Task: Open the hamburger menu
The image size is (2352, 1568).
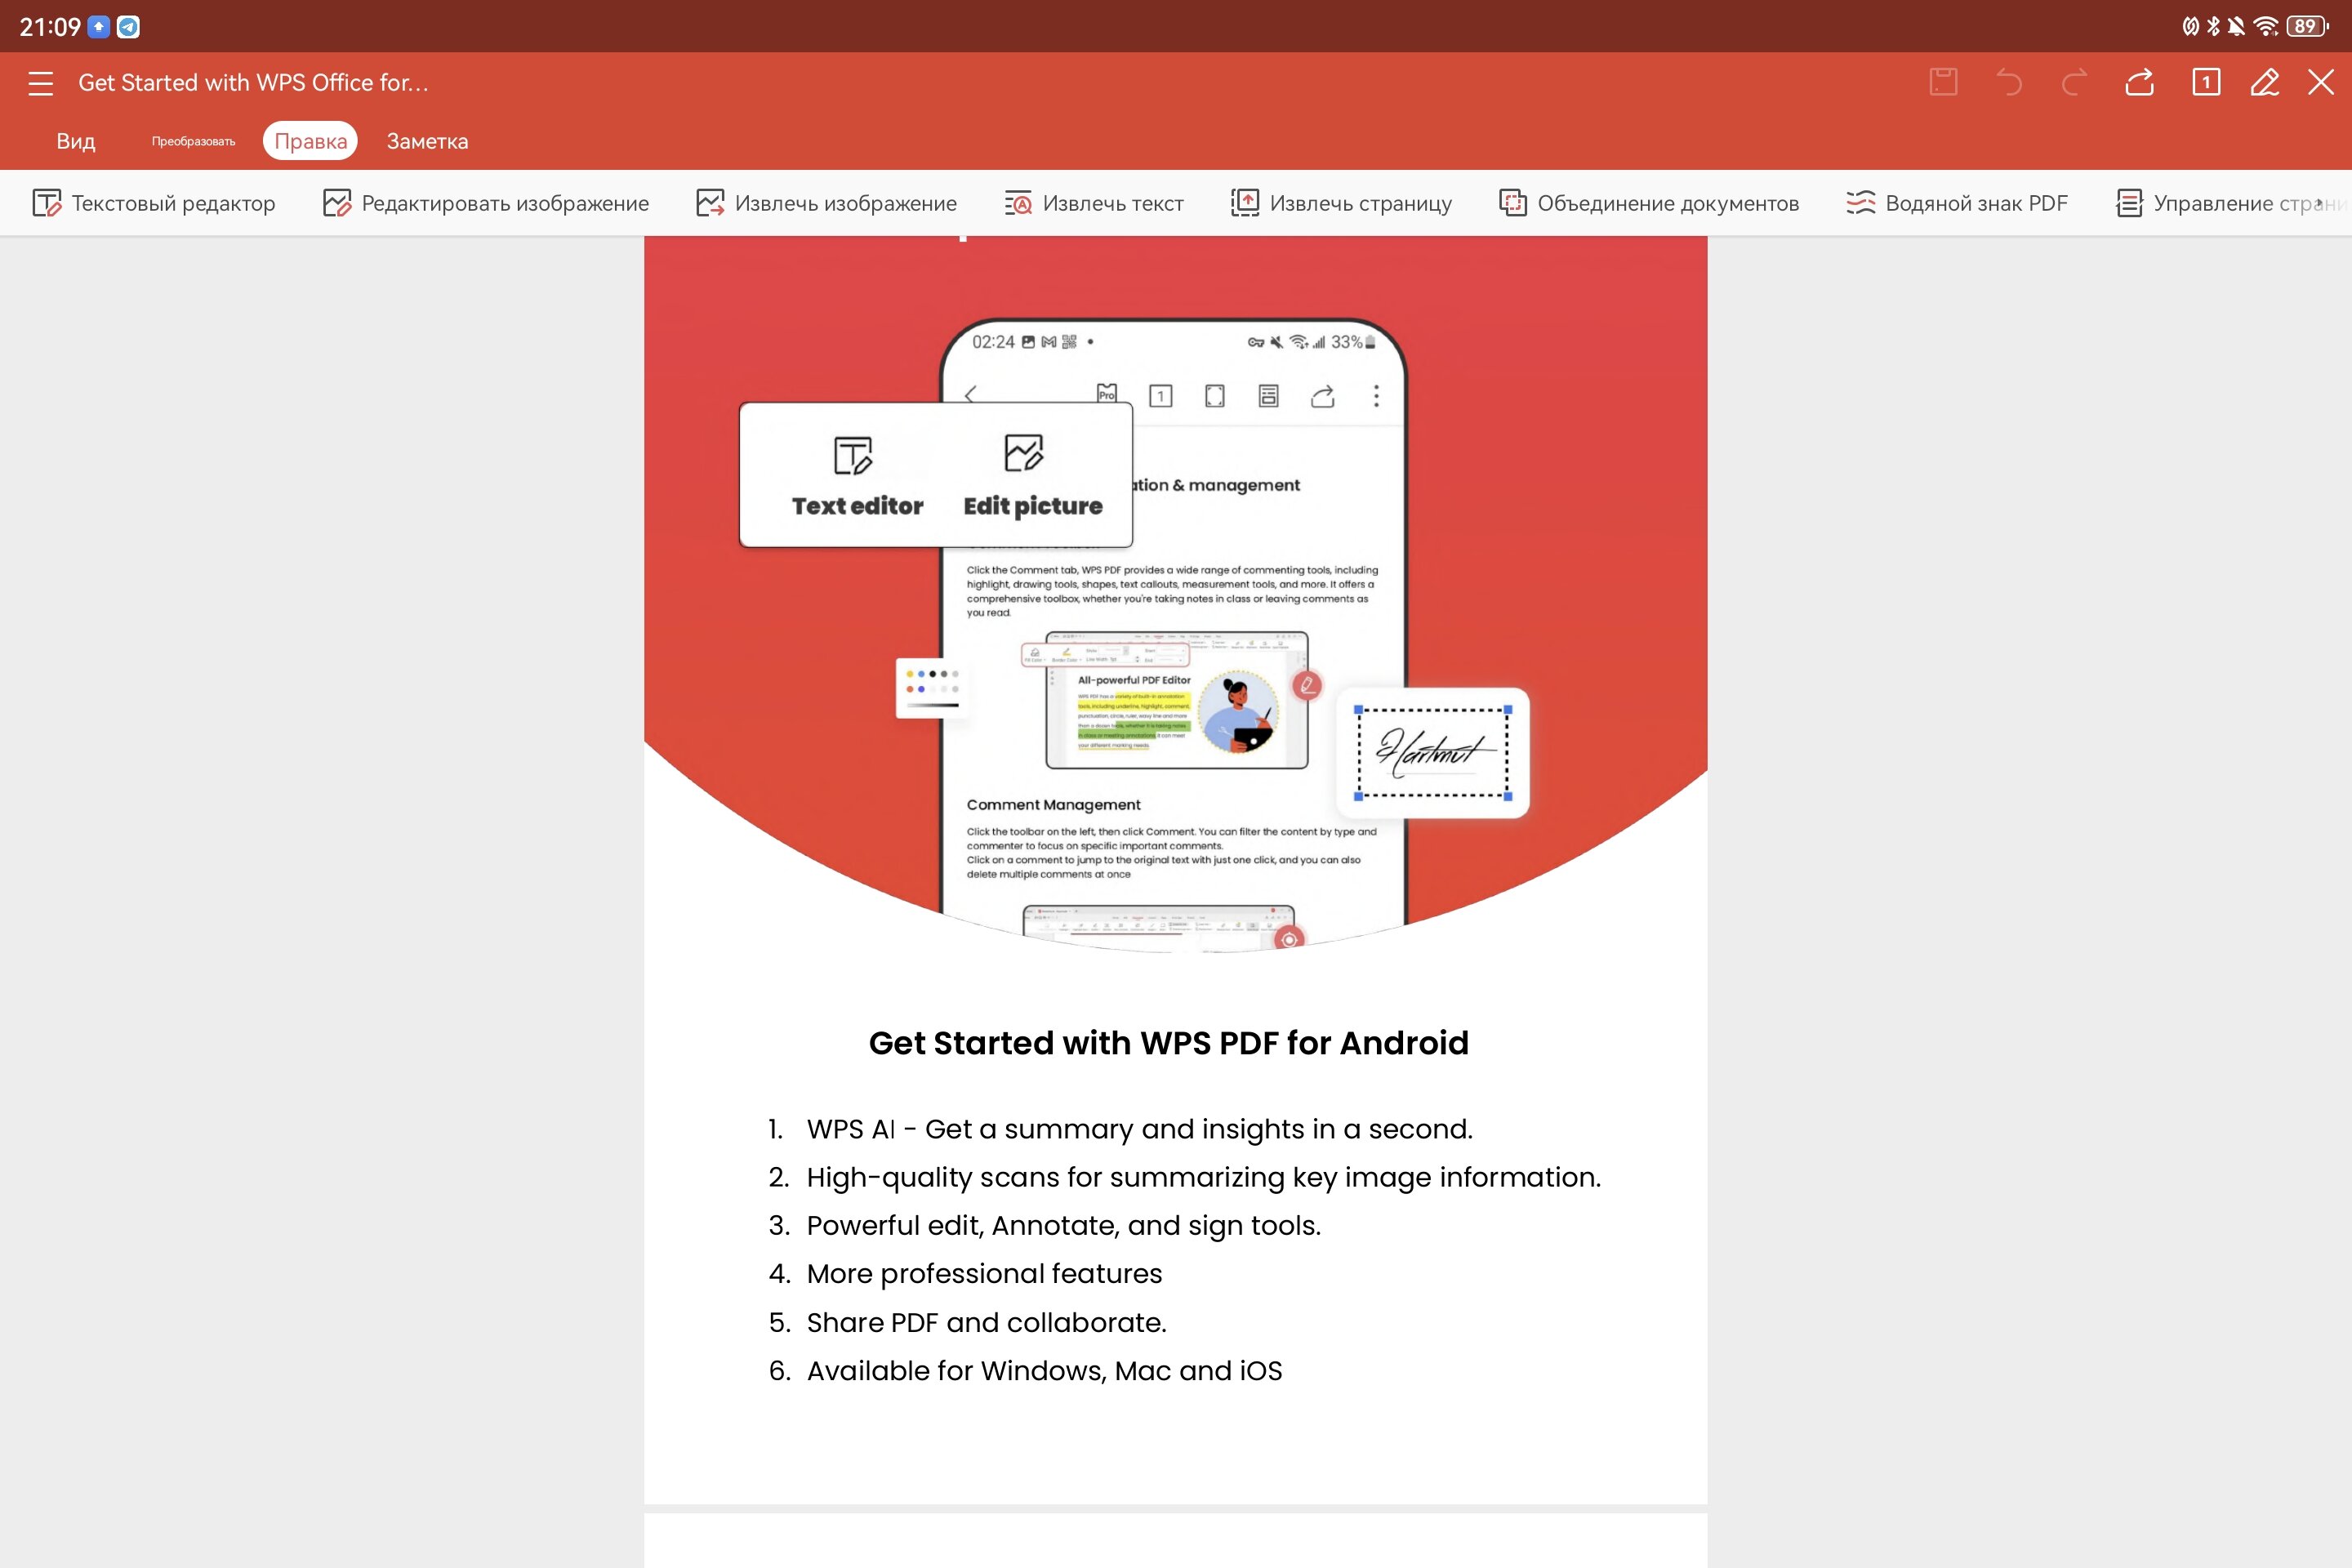Action: coord(40,83)
